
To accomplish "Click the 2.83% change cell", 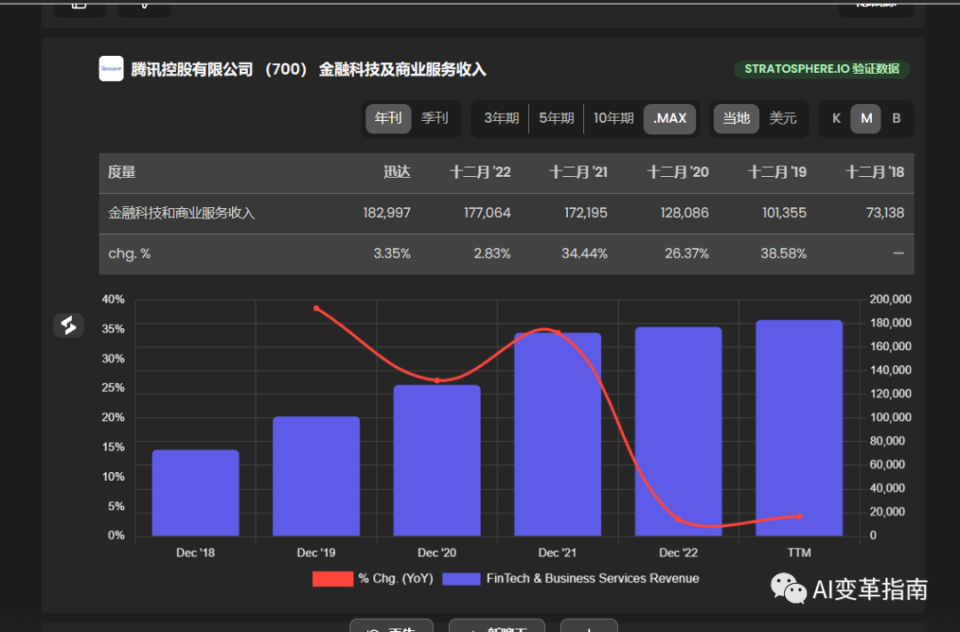I will pyautogui.click(x=492, y=254).
